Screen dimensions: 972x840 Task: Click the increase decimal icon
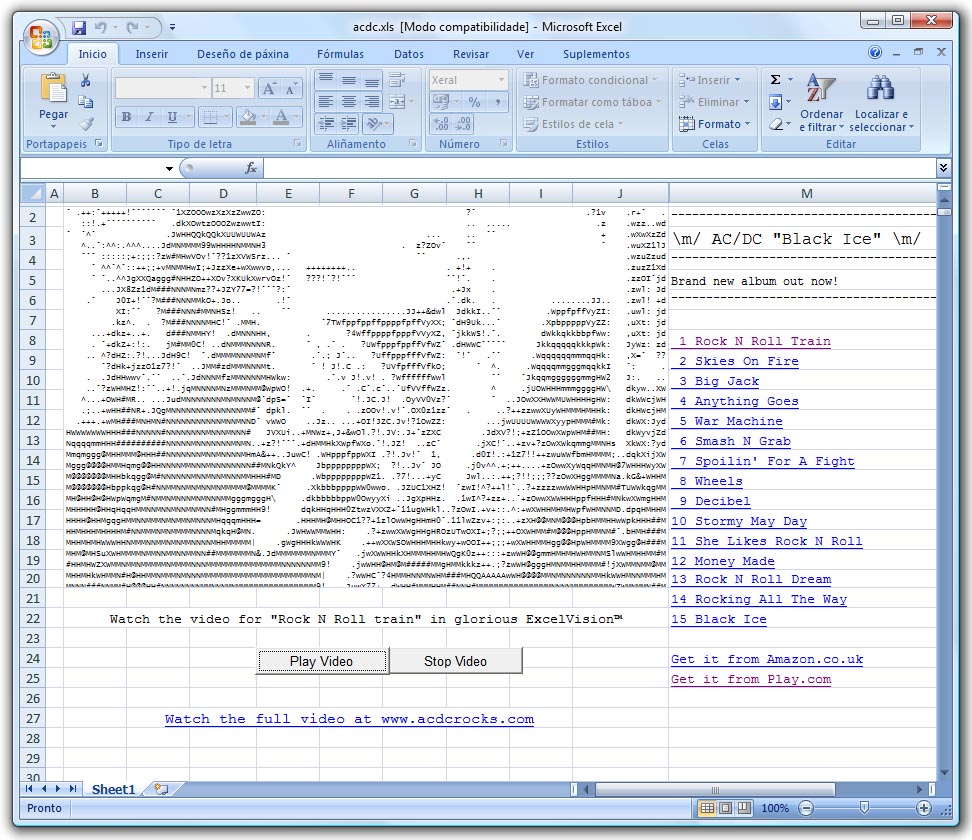(x=440, y=123)
